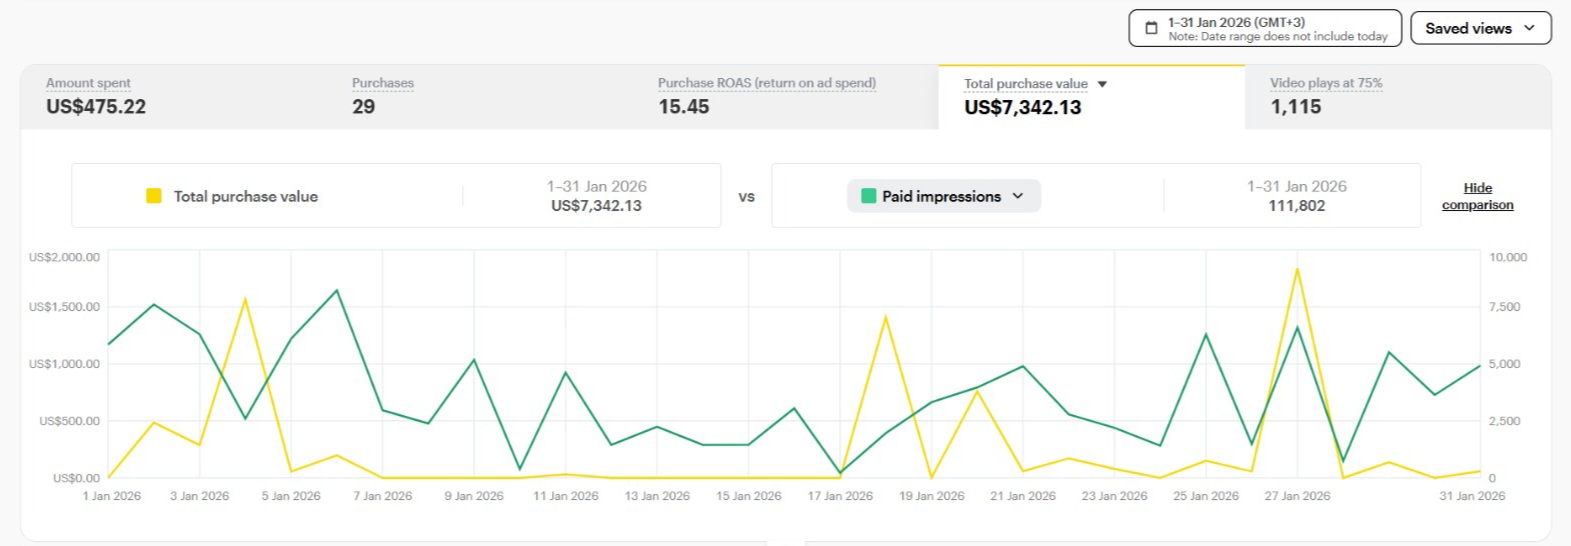
Task: Click the 111,802 paid impressions total
Action: pos(1296,206)
